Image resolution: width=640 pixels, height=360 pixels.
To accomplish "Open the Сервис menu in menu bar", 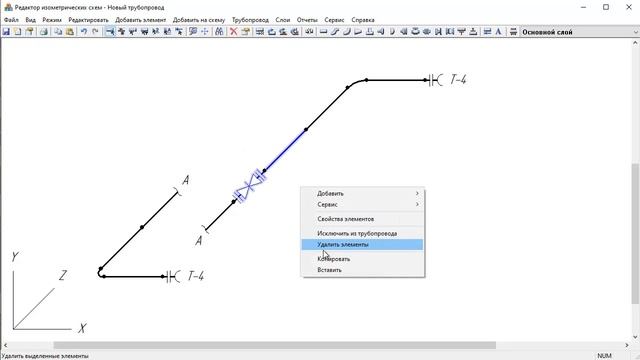I will tap(334, 20).
